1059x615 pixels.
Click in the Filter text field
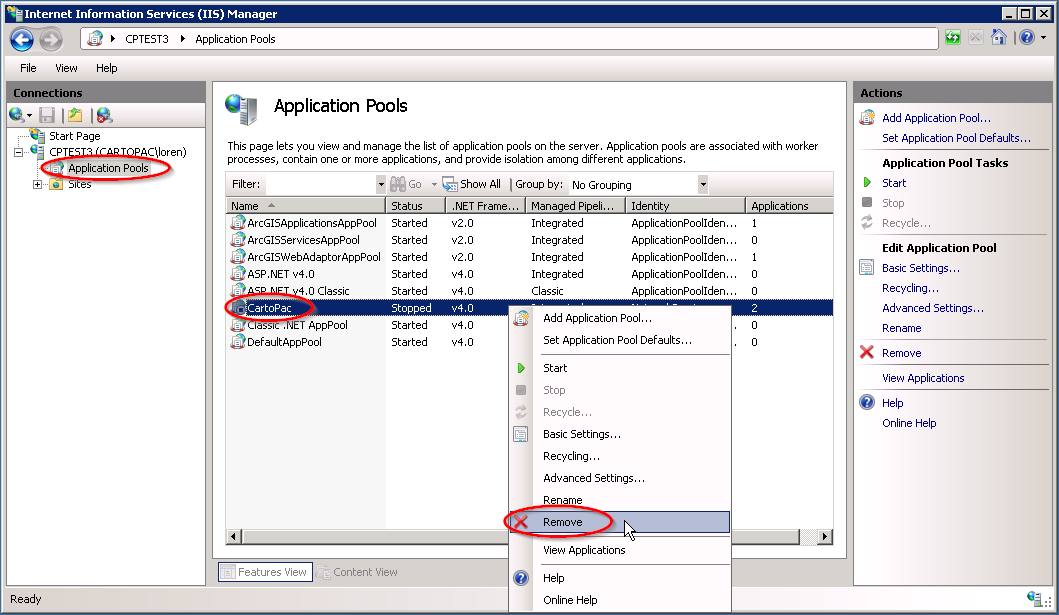click(320, 184)
